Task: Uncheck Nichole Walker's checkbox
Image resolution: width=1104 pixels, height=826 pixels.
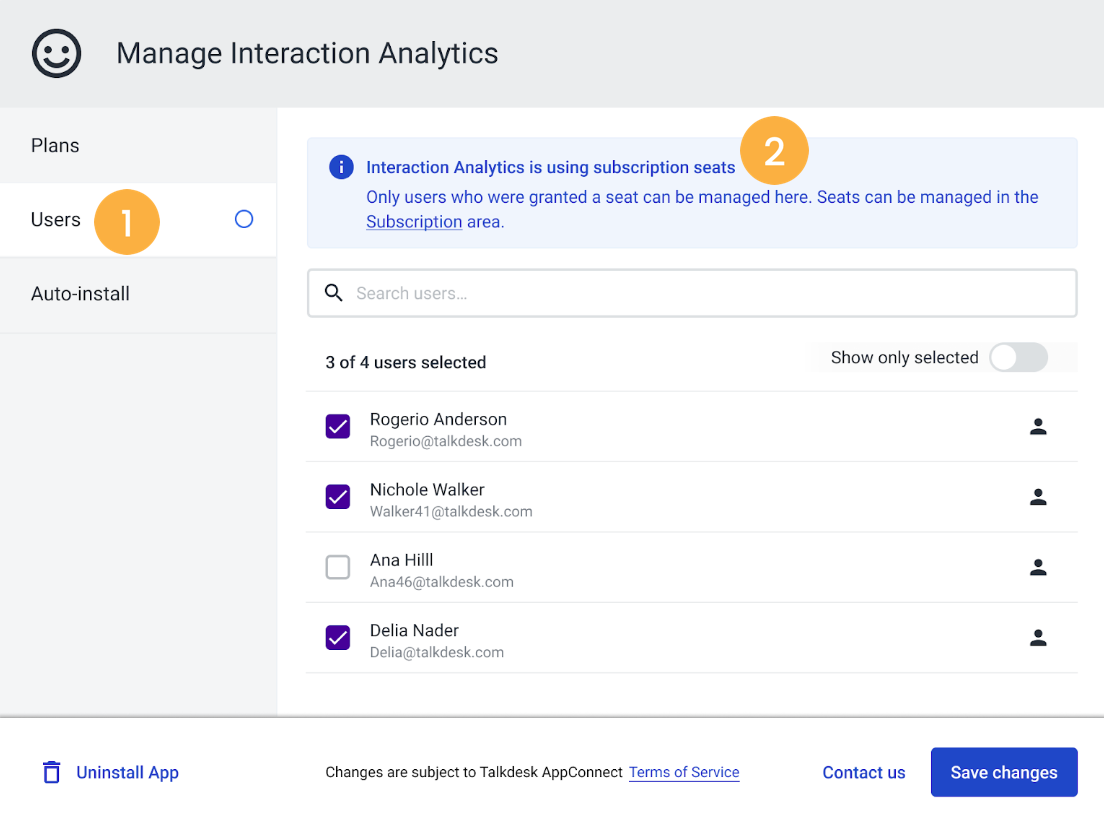Action: tap(338, 496)
